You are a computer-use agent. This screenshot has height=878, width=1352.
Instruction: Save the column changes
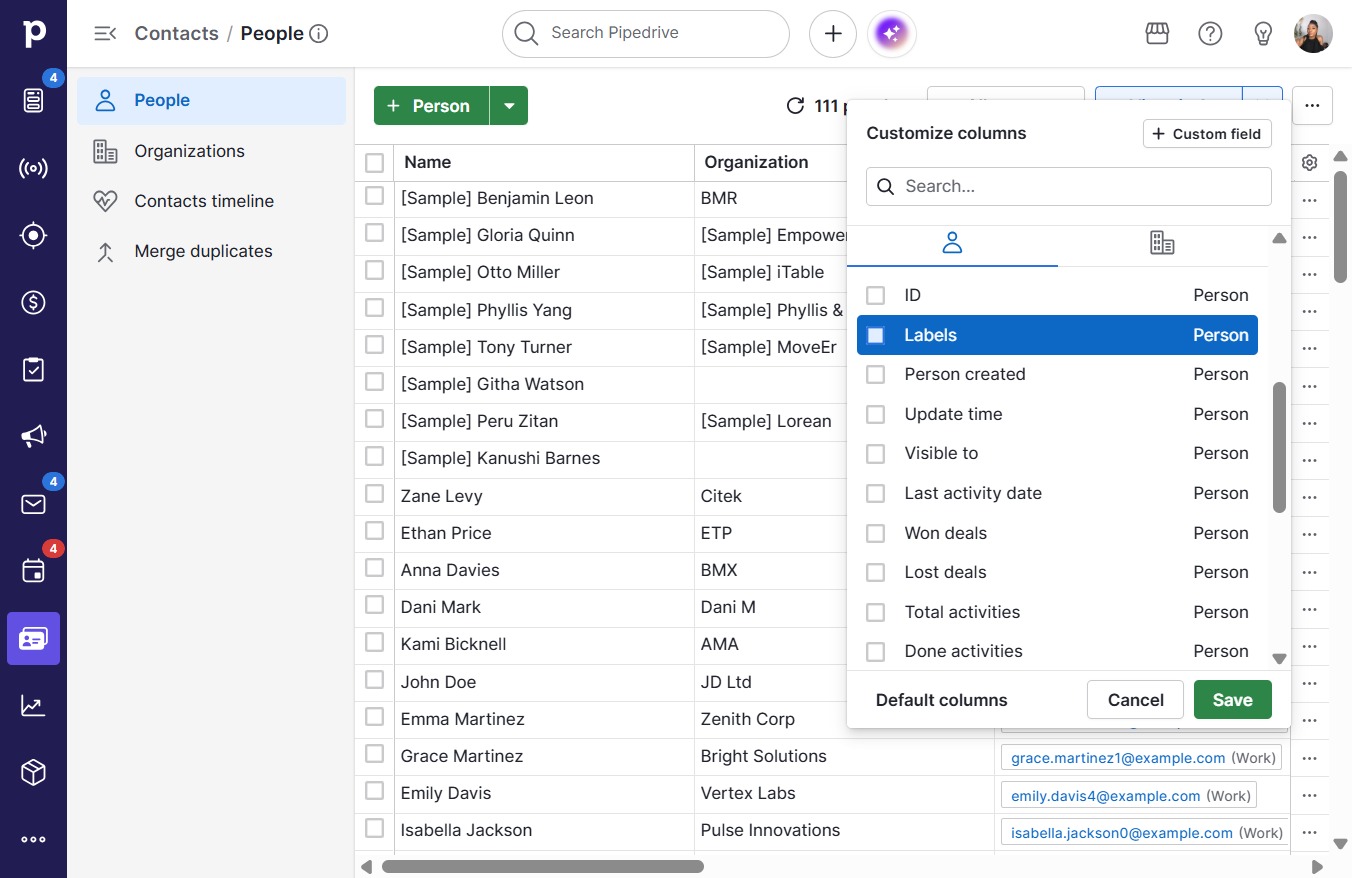(x=1232, y=700)
